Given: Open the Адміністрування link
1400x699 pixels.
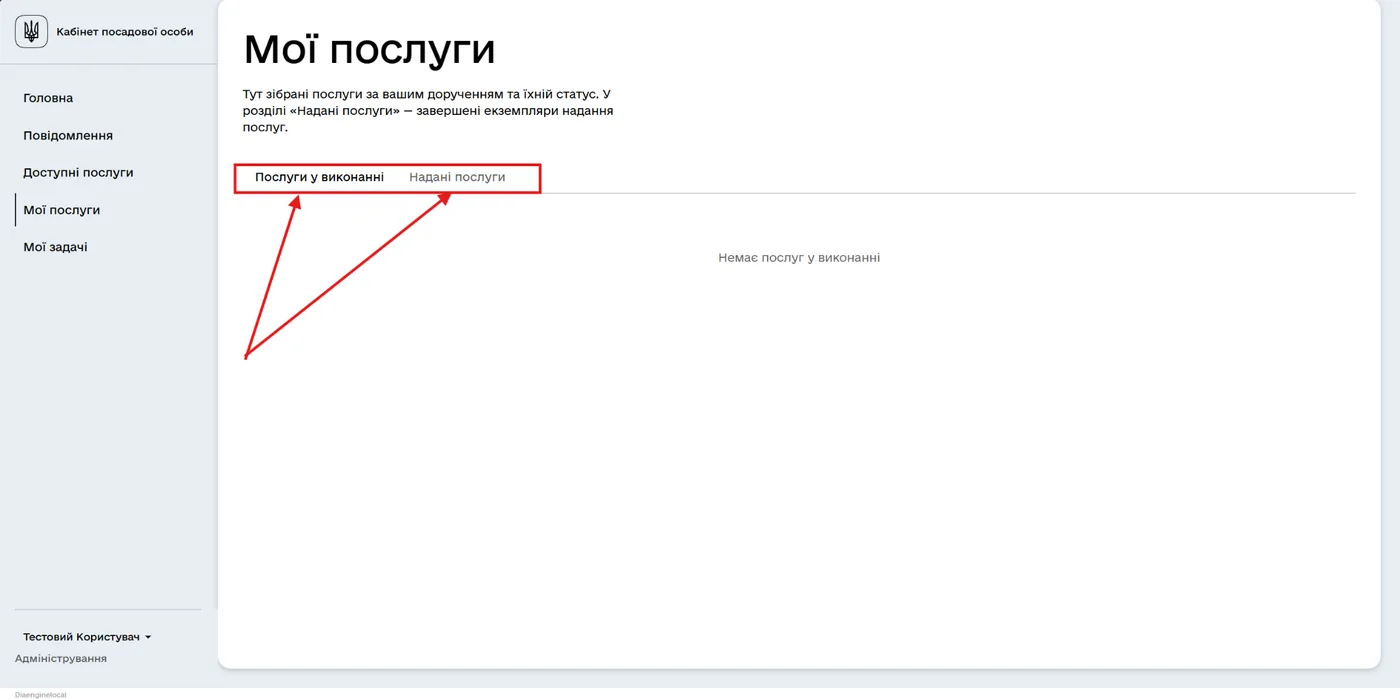Looking at the screenshot, I should 61,659.
